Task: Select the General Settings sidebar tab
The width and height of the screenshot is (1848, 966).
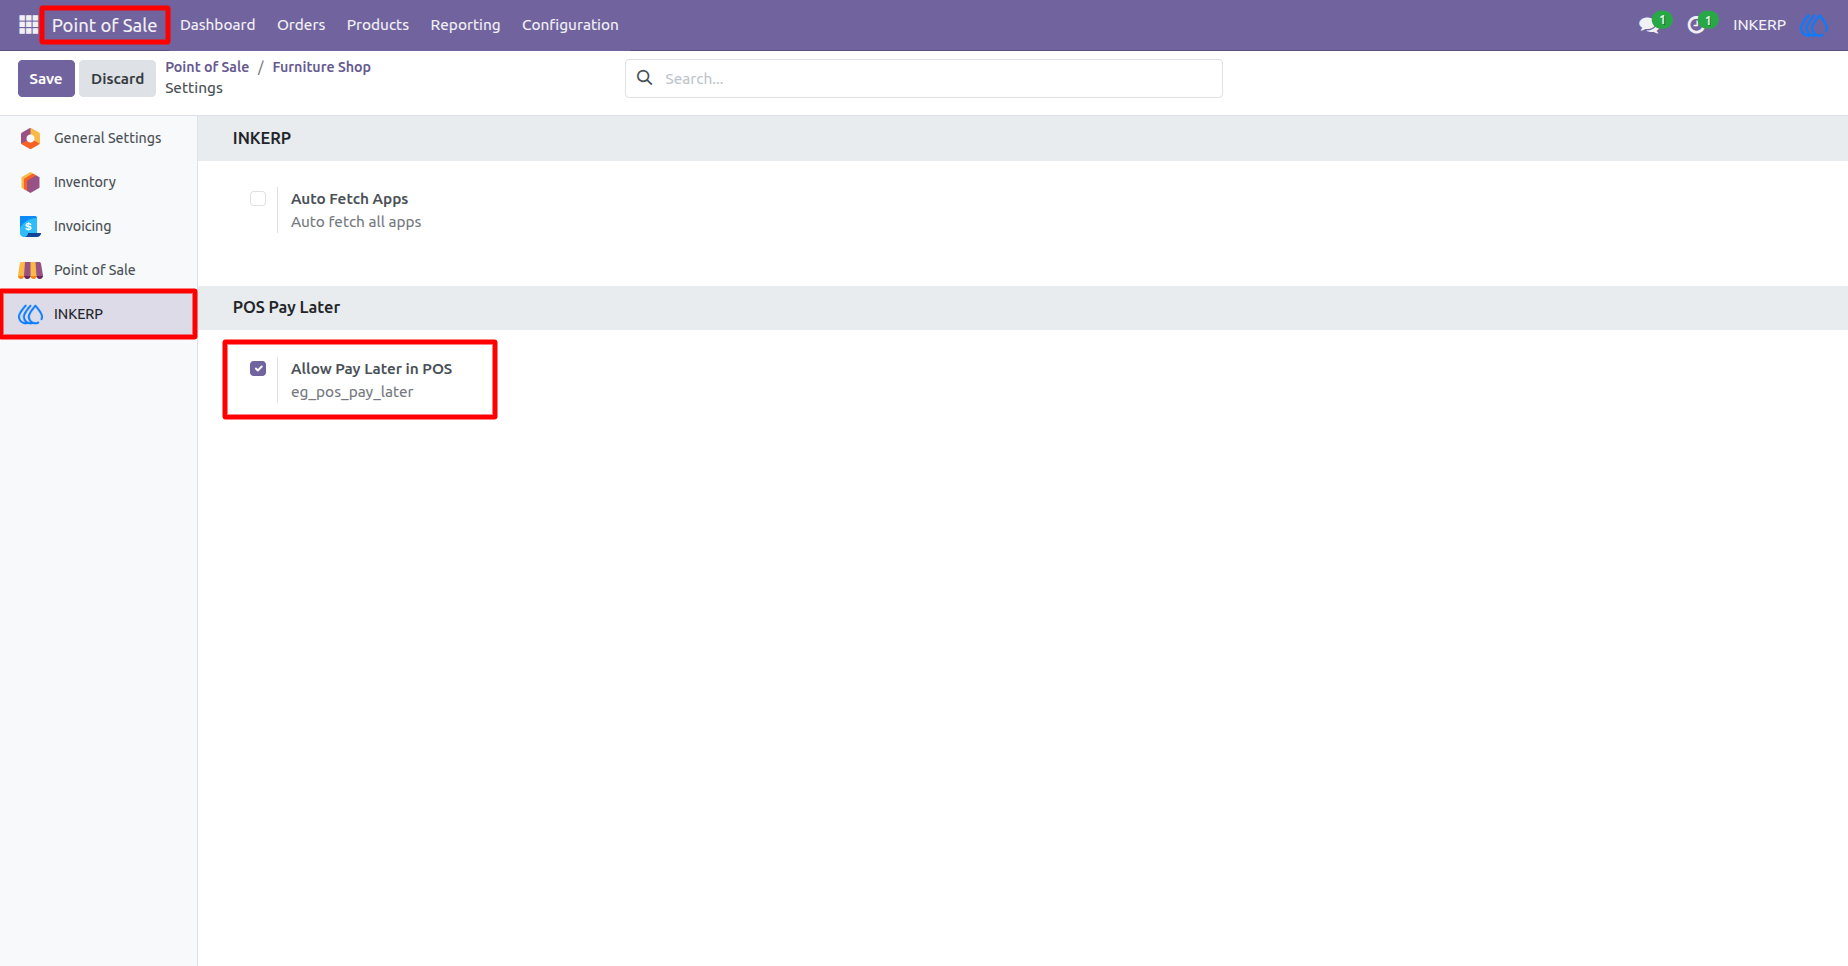Action: point(98,138)
